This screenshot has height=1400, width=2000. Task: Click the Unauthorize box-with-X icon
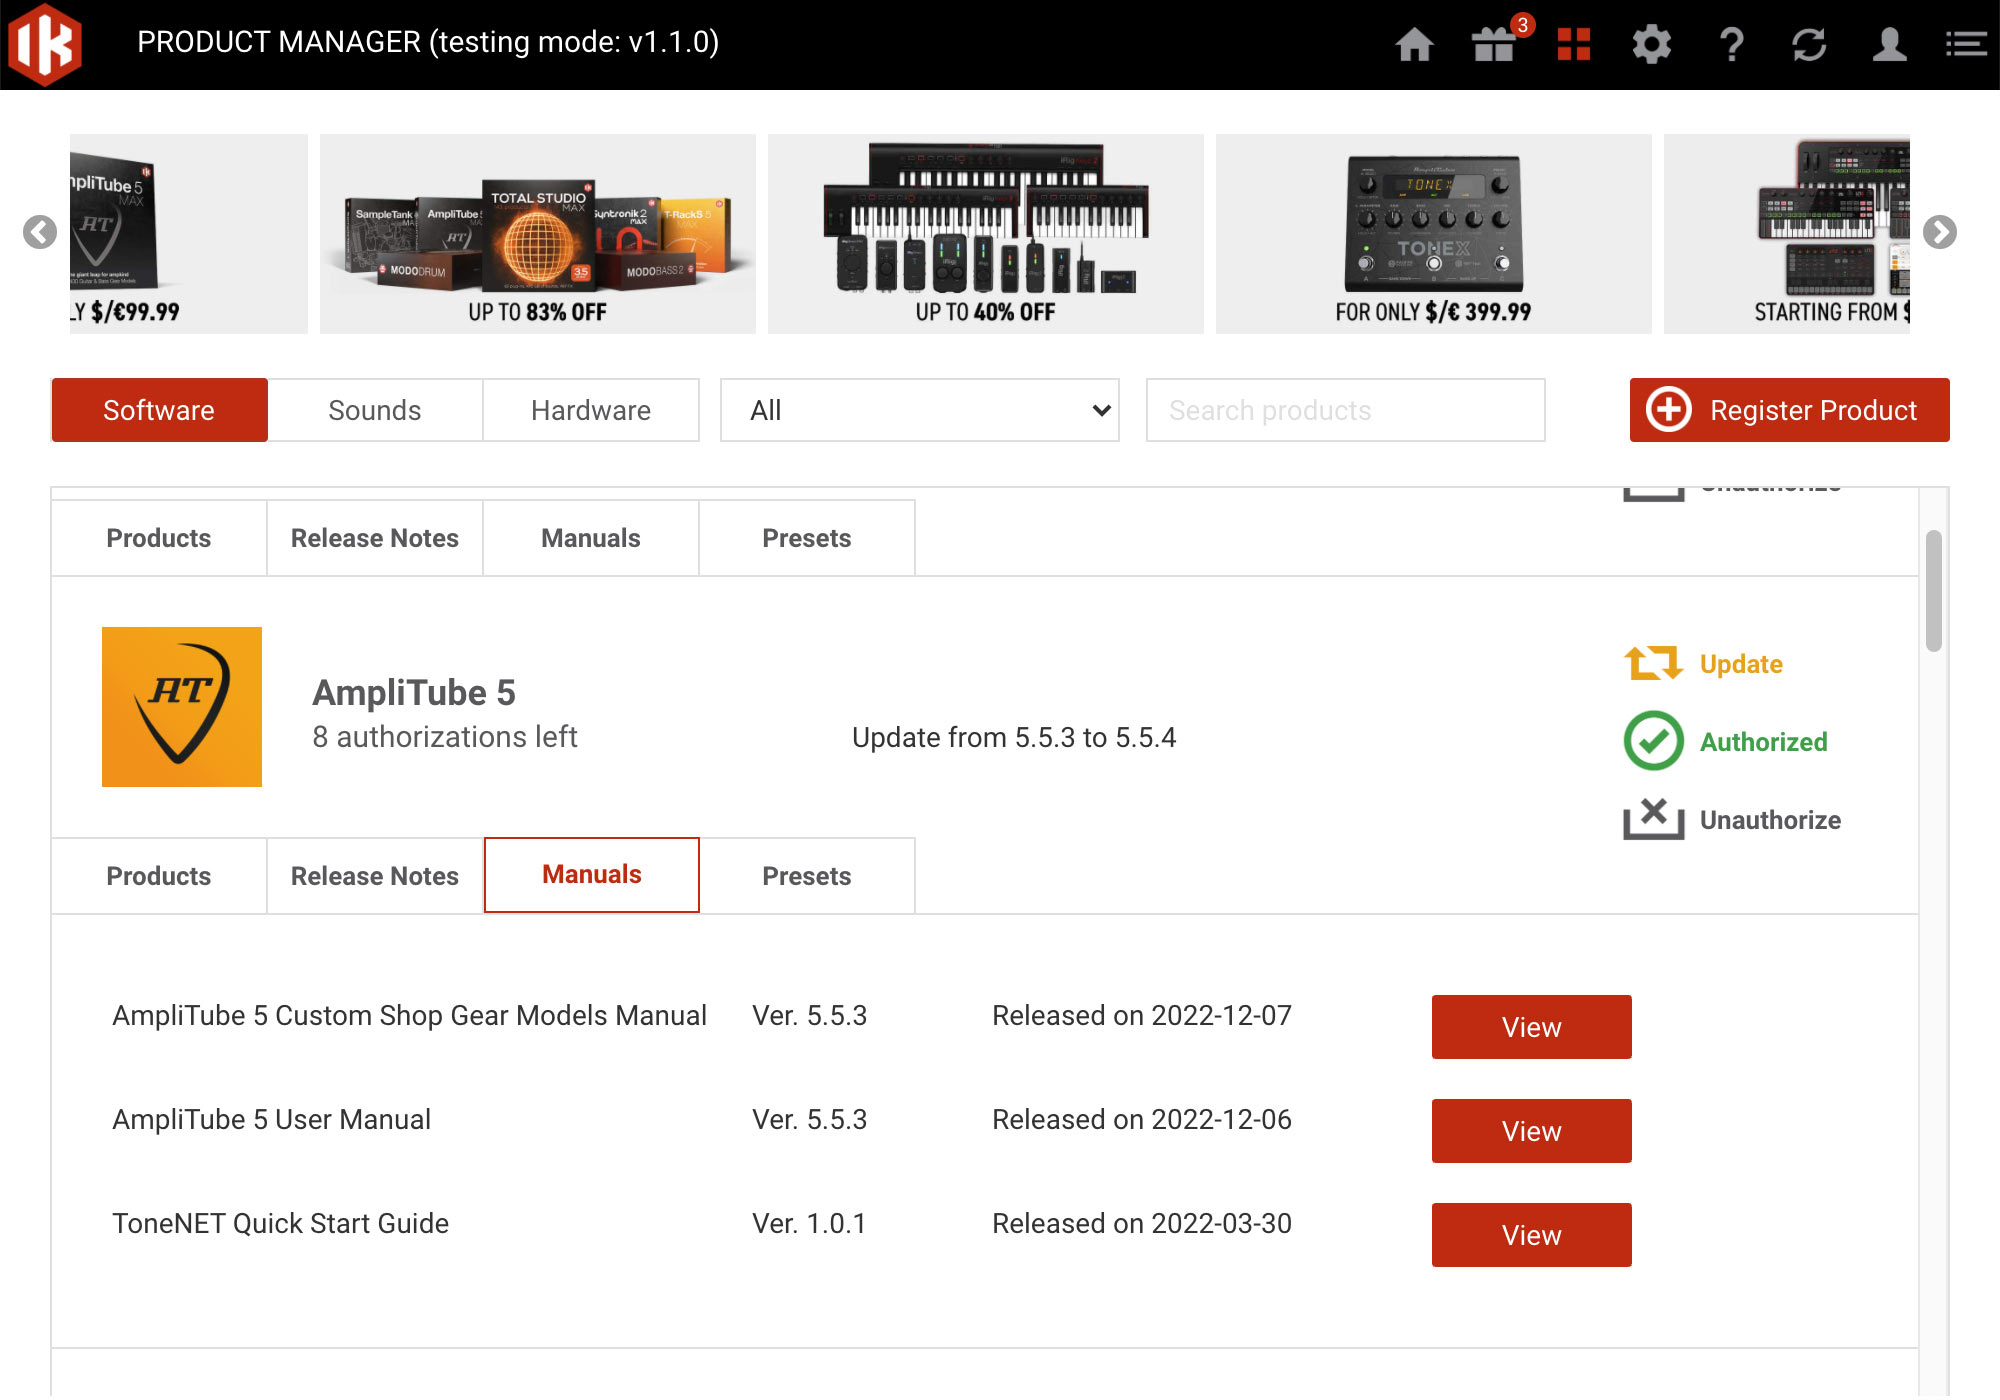(1653, 819)
